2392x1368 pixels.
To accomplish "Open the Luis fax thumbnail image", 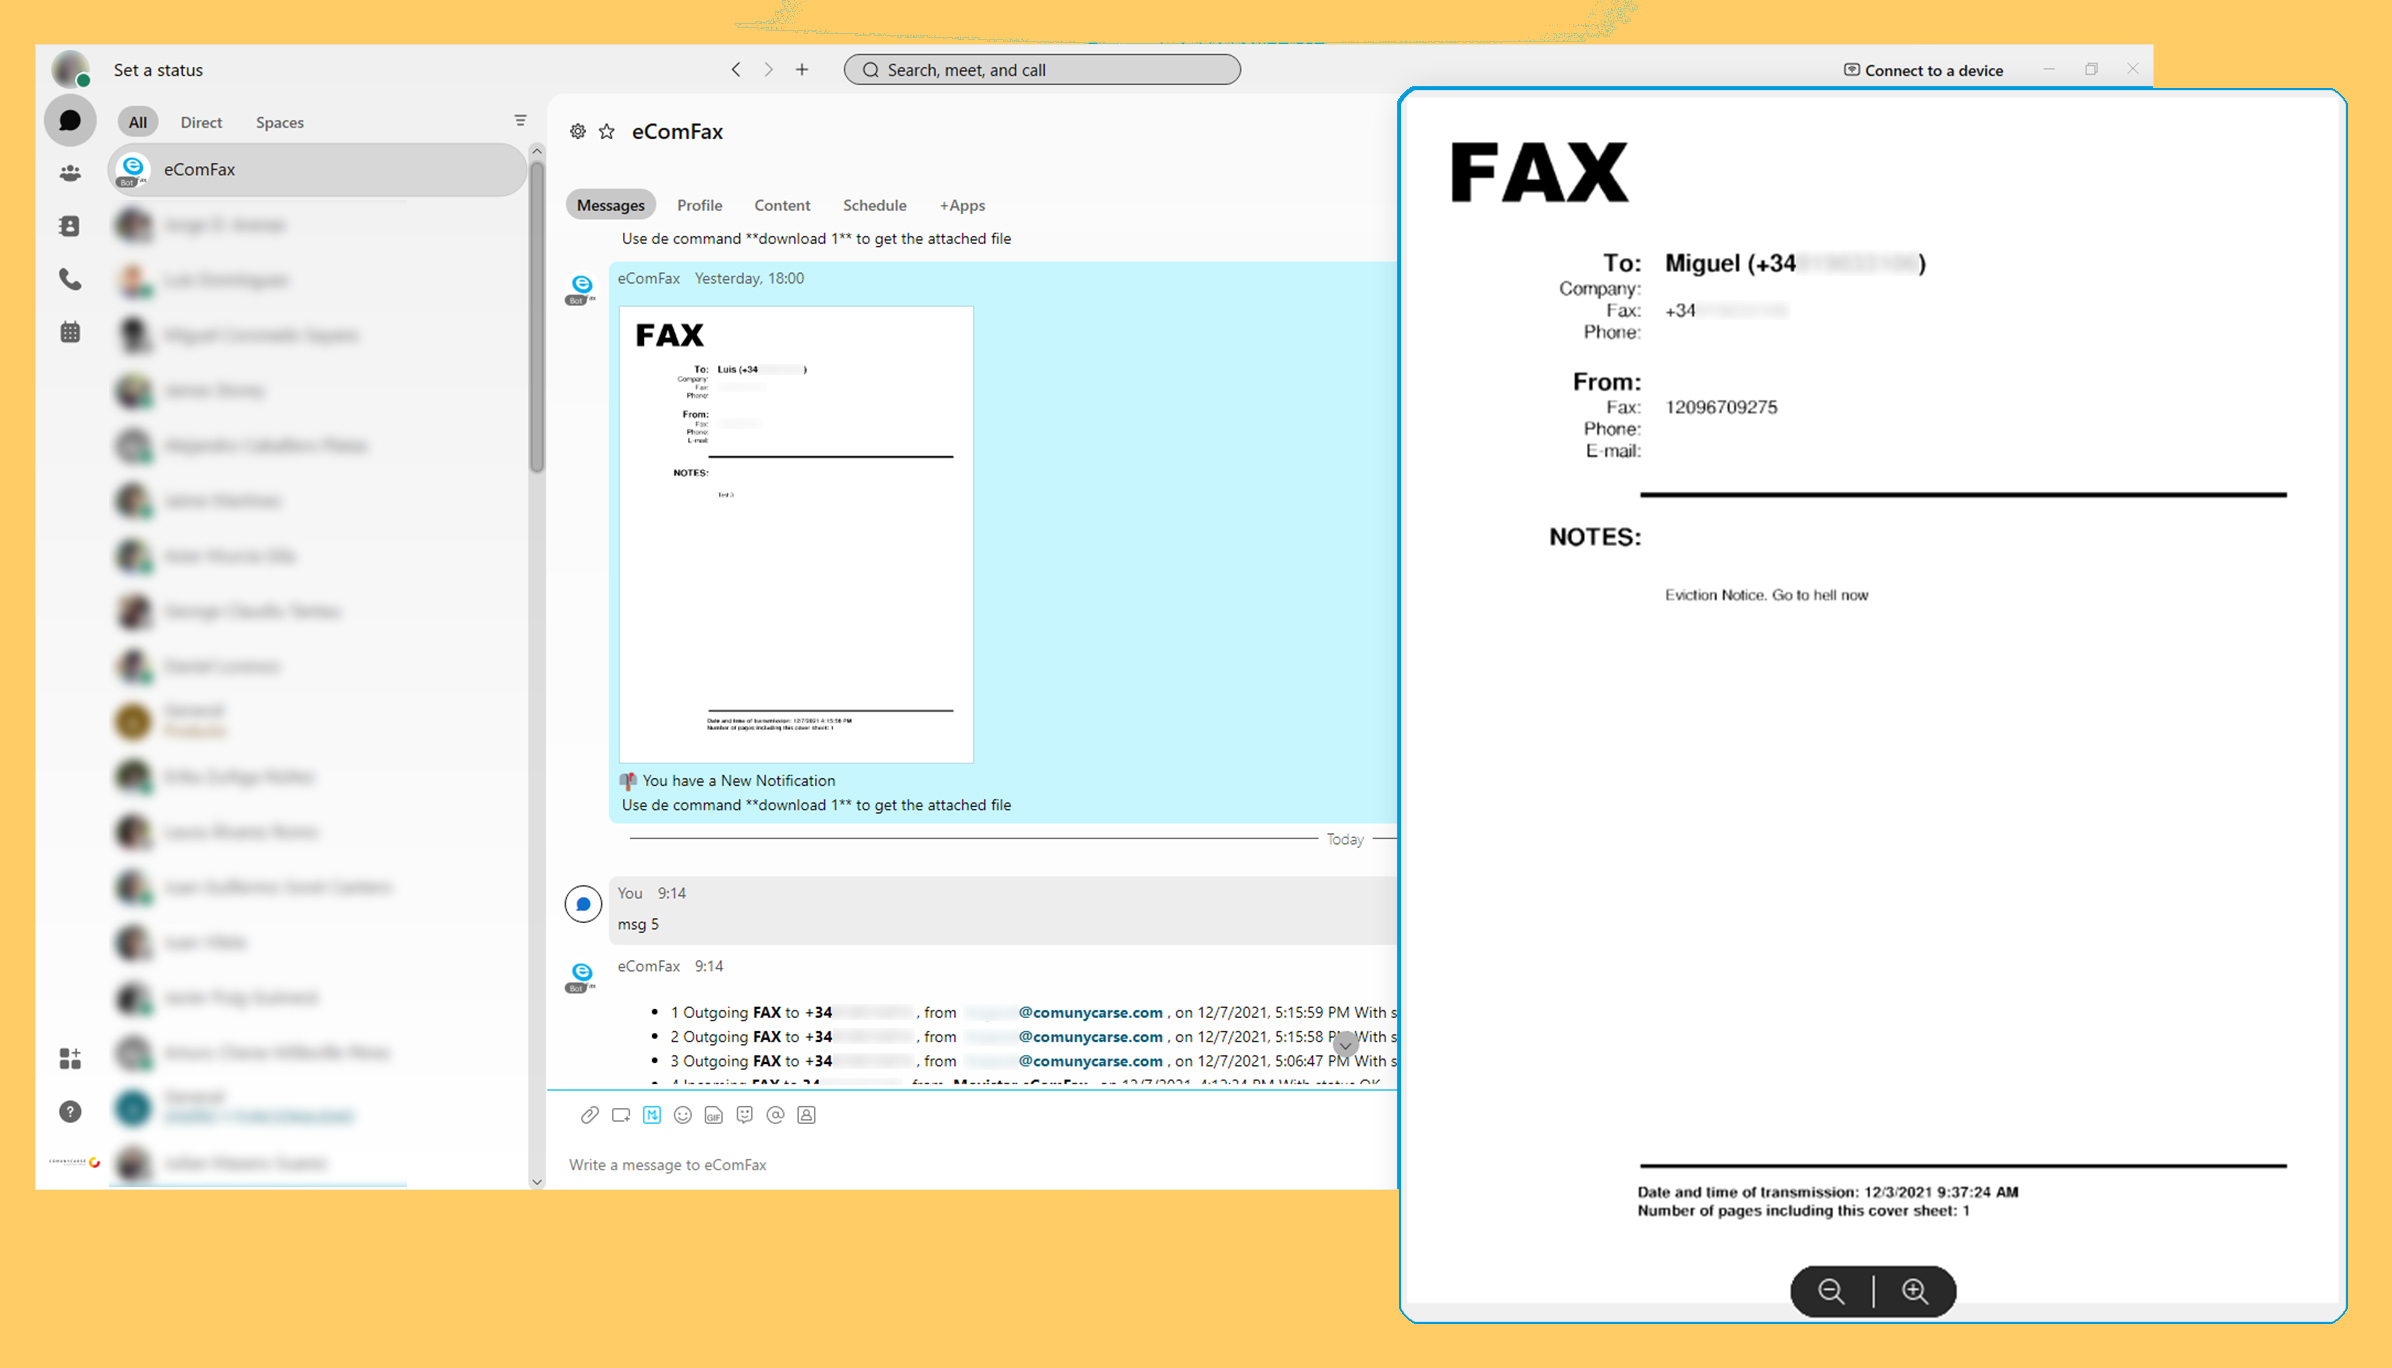I will (796, 534).
